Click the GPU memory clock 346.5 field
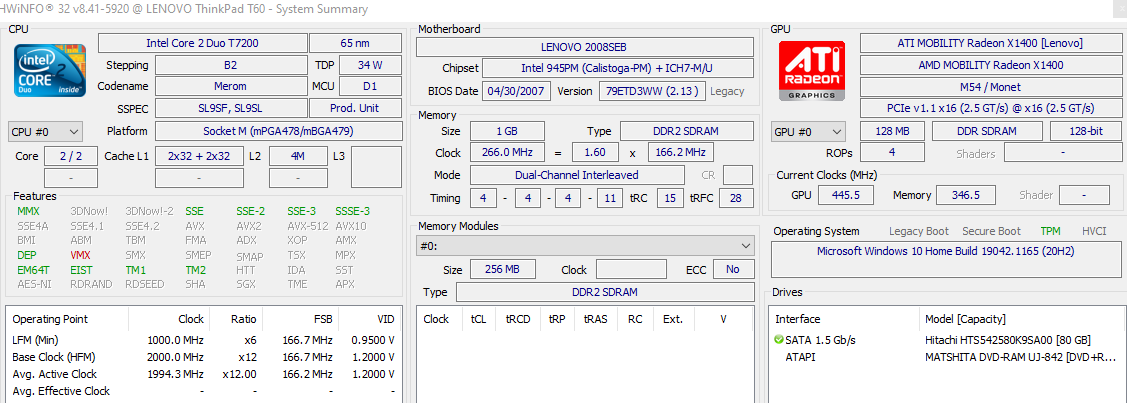 point(966,195)
